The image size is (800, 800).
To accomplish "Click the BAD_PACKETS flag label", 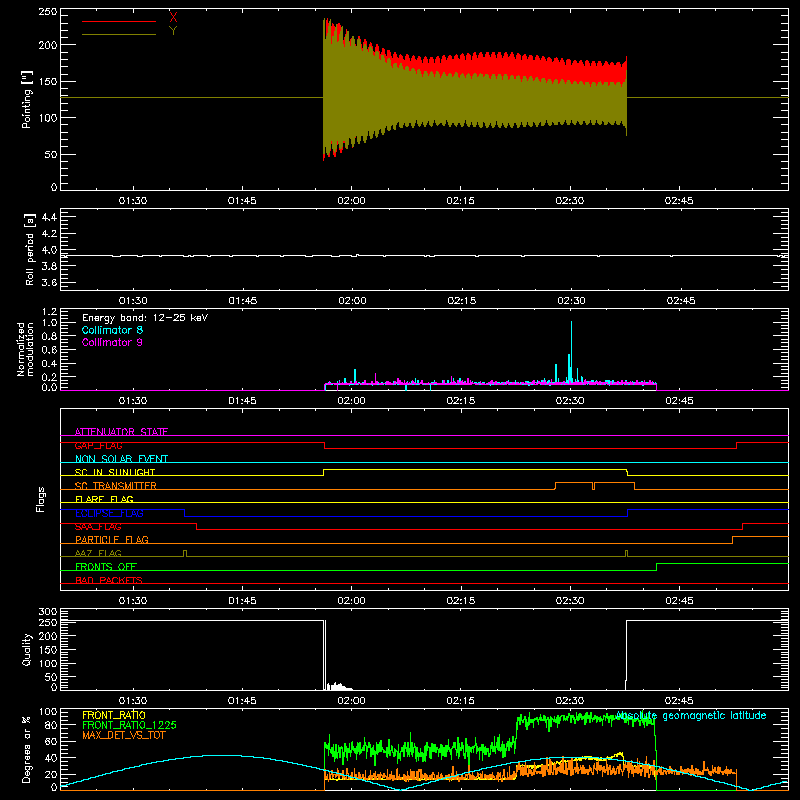I will (x=109, y=580).
